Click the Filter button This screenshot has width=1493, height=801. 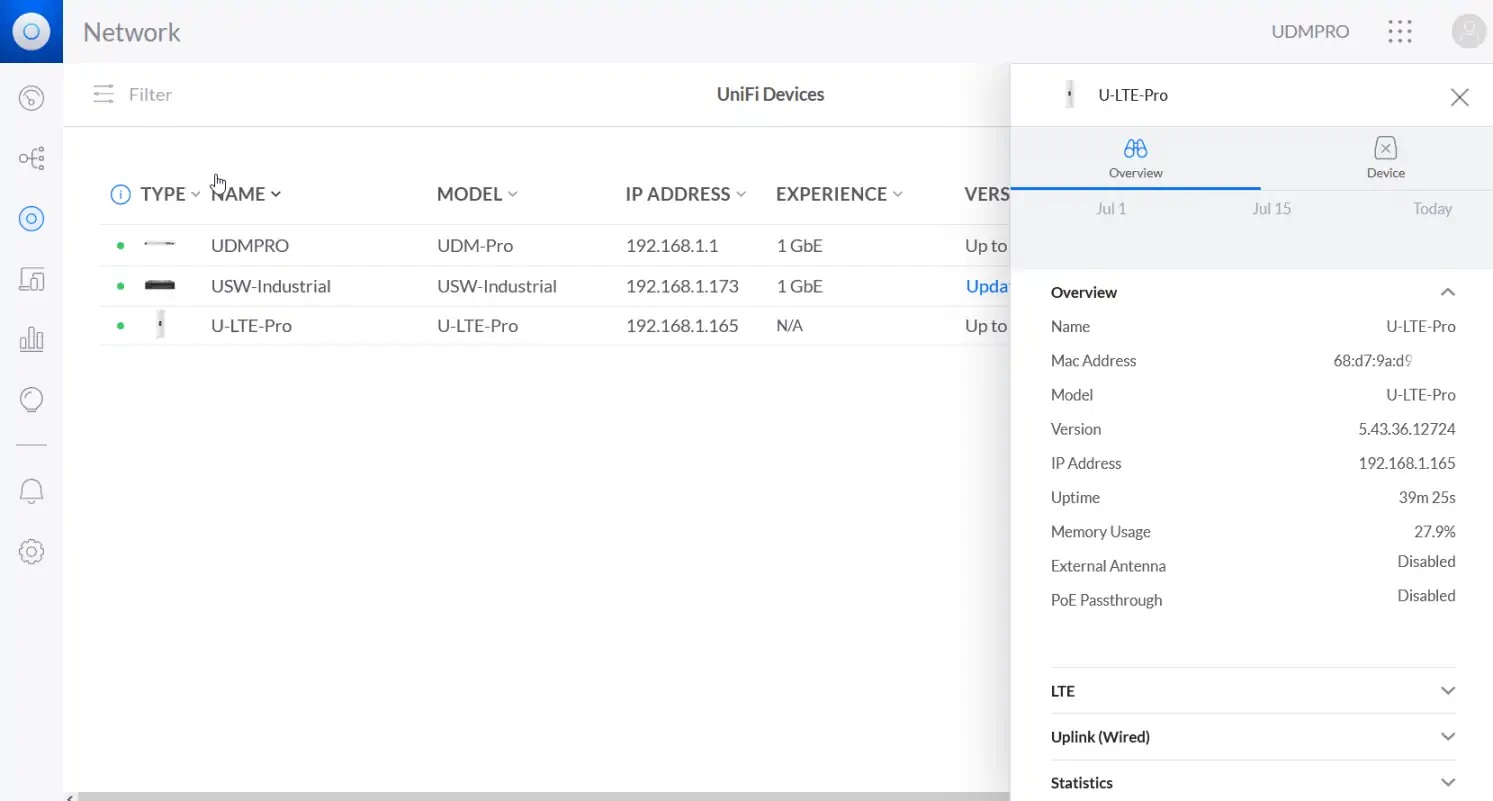point(133,95)
